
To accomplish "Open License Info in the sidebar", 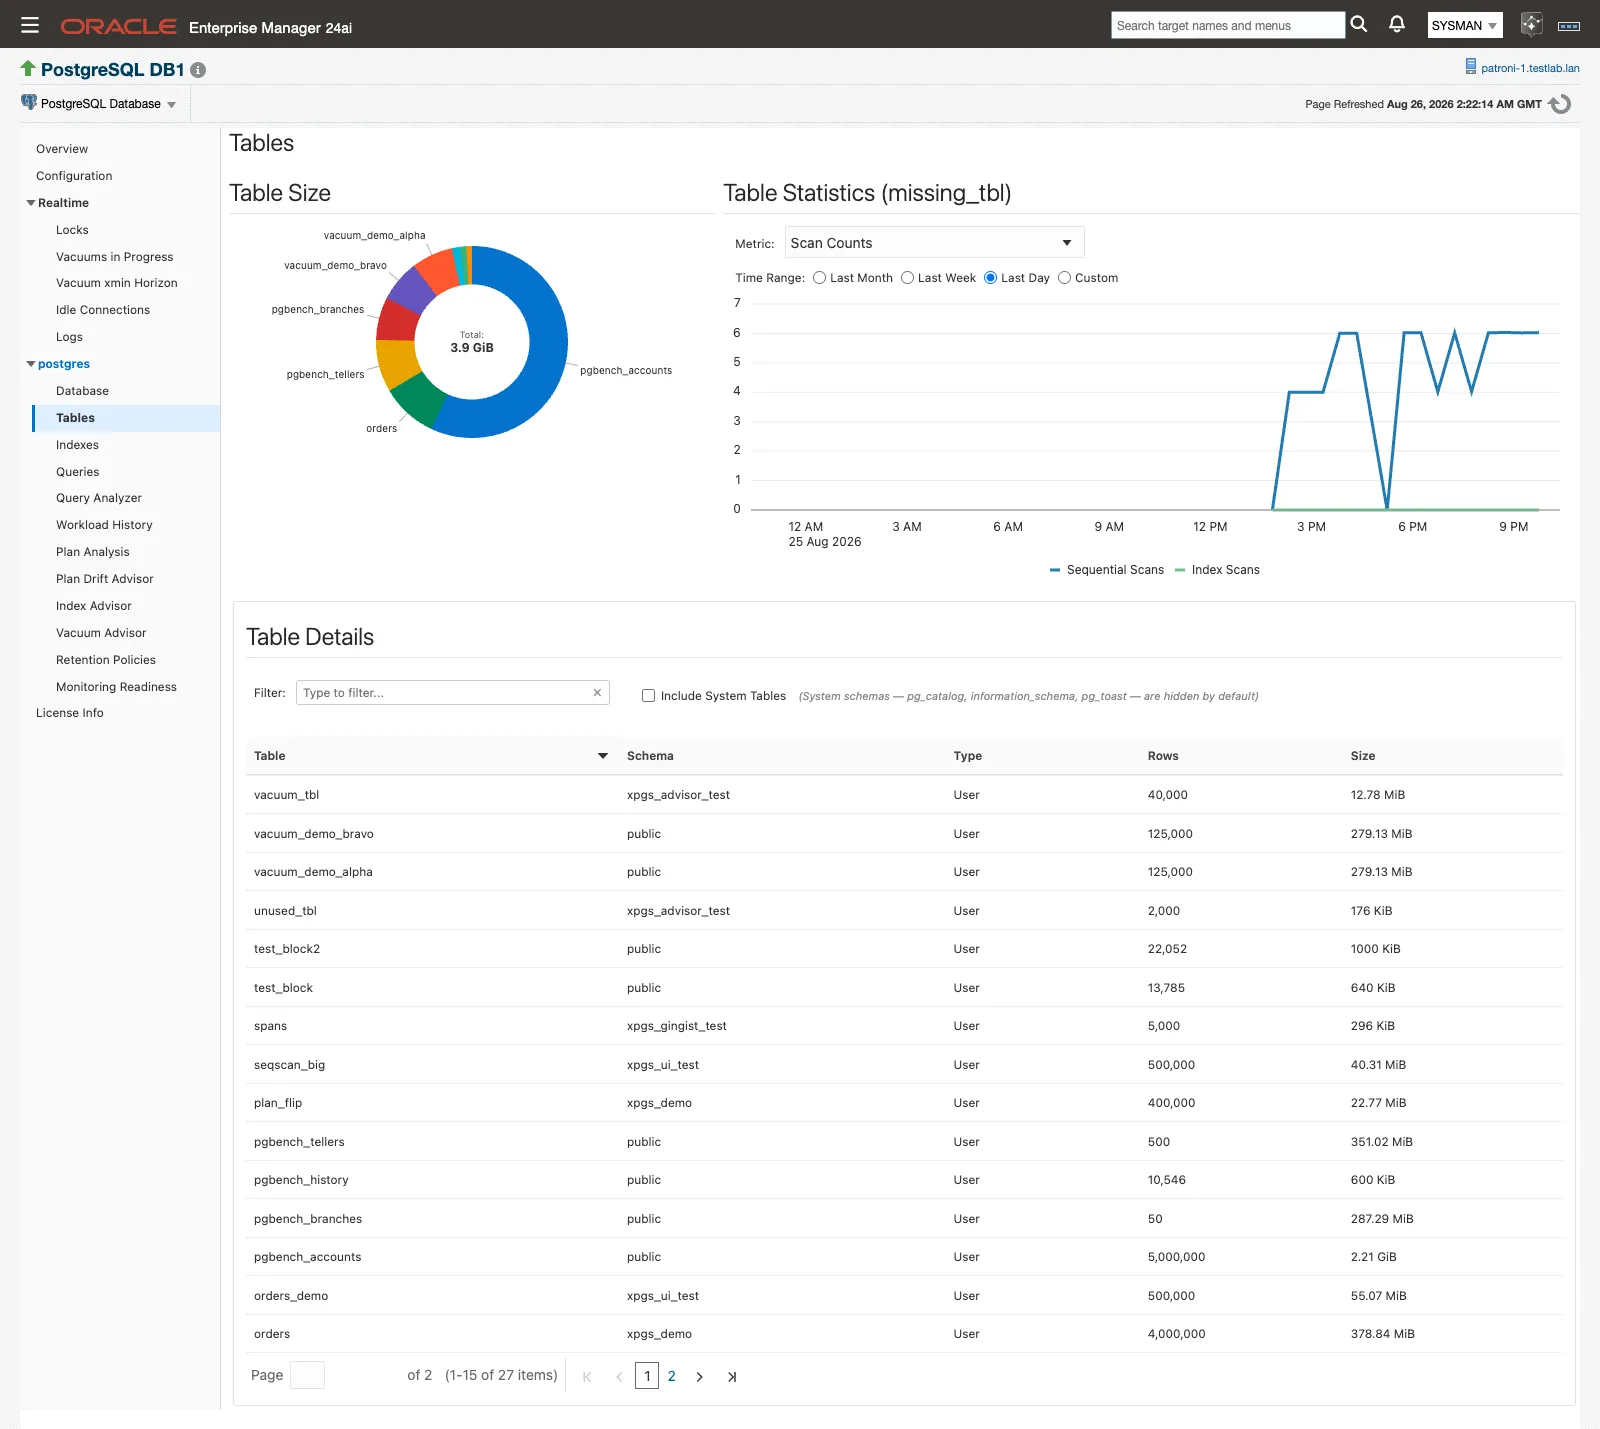I will [x=70, y=713].
